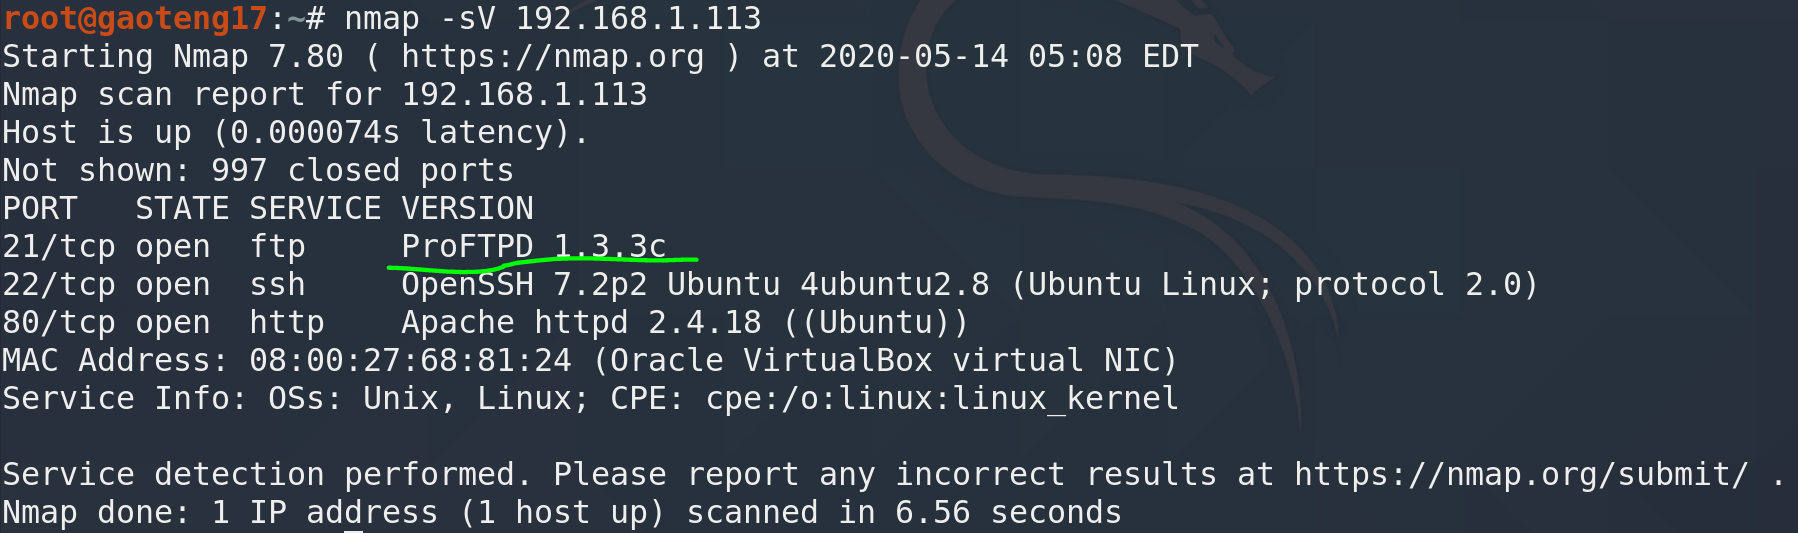
Task: Click the VERSION column header
Action: [x=467, y=209]
